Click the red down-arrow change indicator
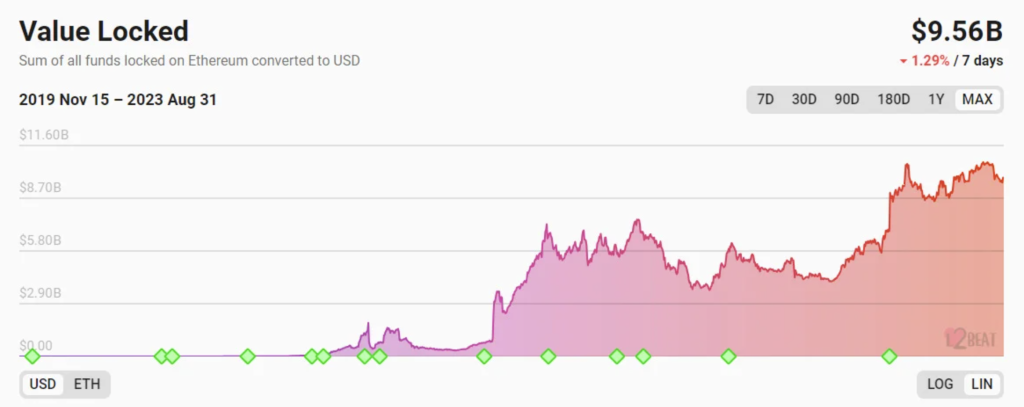Viewport: 1024px width, 407px height. (x=903, y=61)
